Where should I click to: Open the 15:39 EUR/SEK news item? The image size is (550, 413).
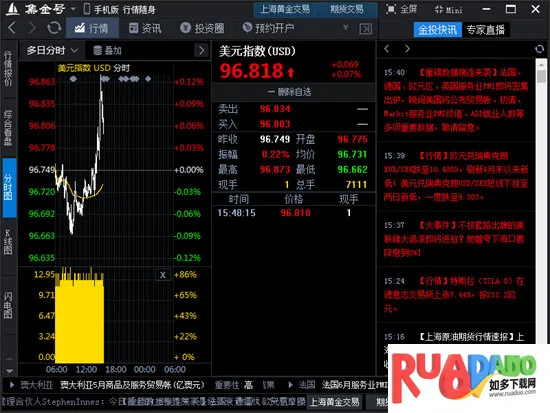[x=456, y=176]
